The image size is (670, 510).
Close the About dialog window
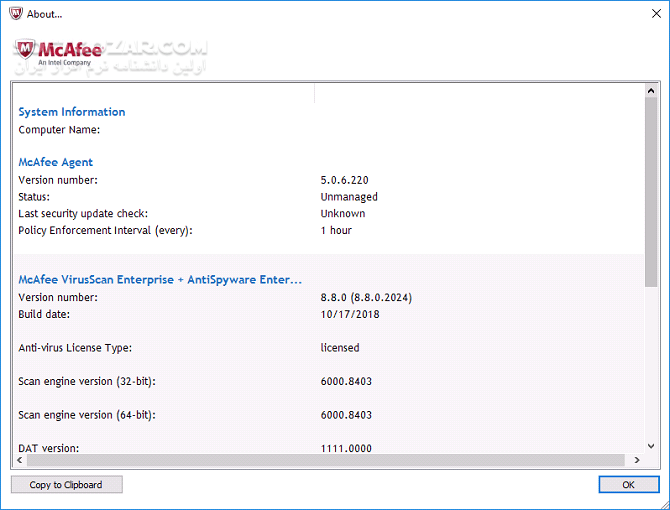656,14
